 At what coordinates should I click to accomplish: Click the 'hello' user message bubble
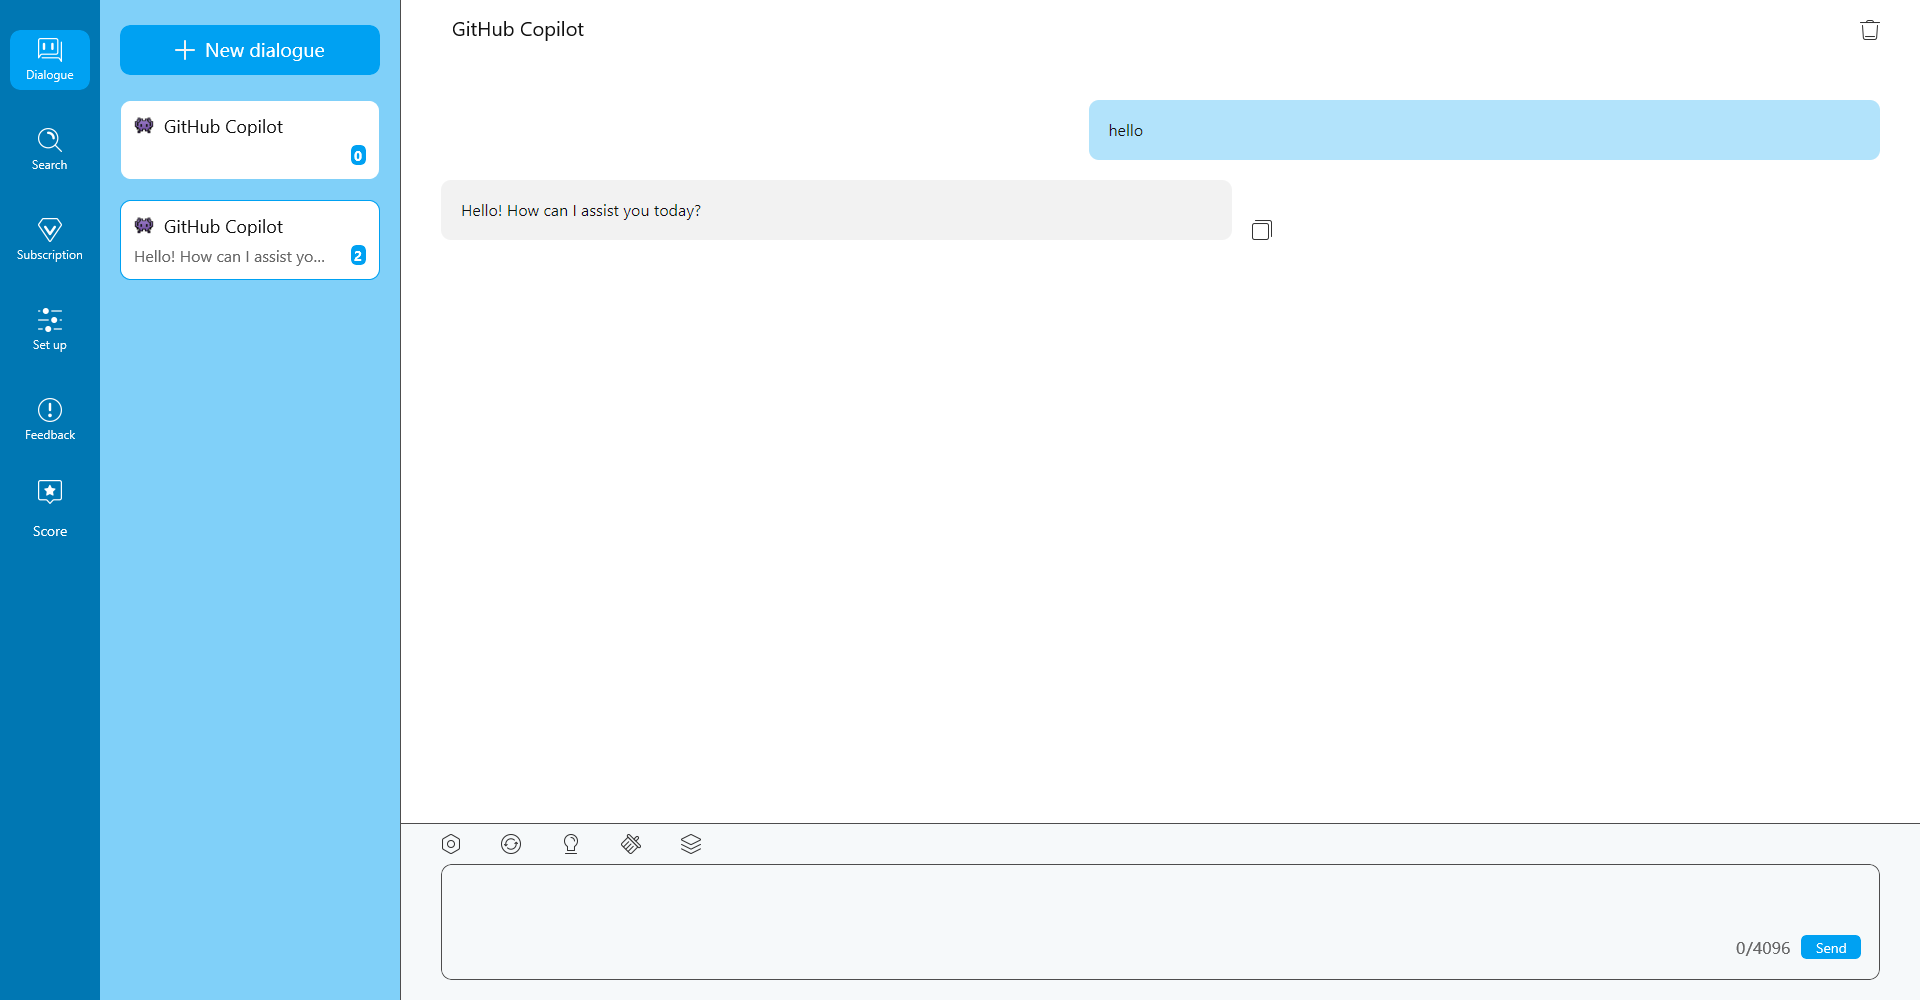coord(1484,130)
